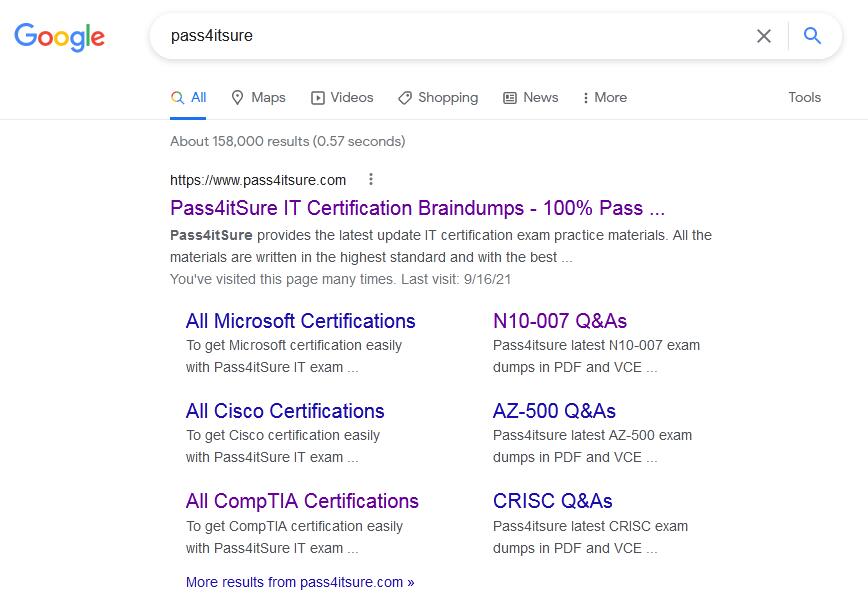The image size is (868, 597).
Task: Switch to the Videos tab
Action: pyautogui.click(x=342, y=98)
